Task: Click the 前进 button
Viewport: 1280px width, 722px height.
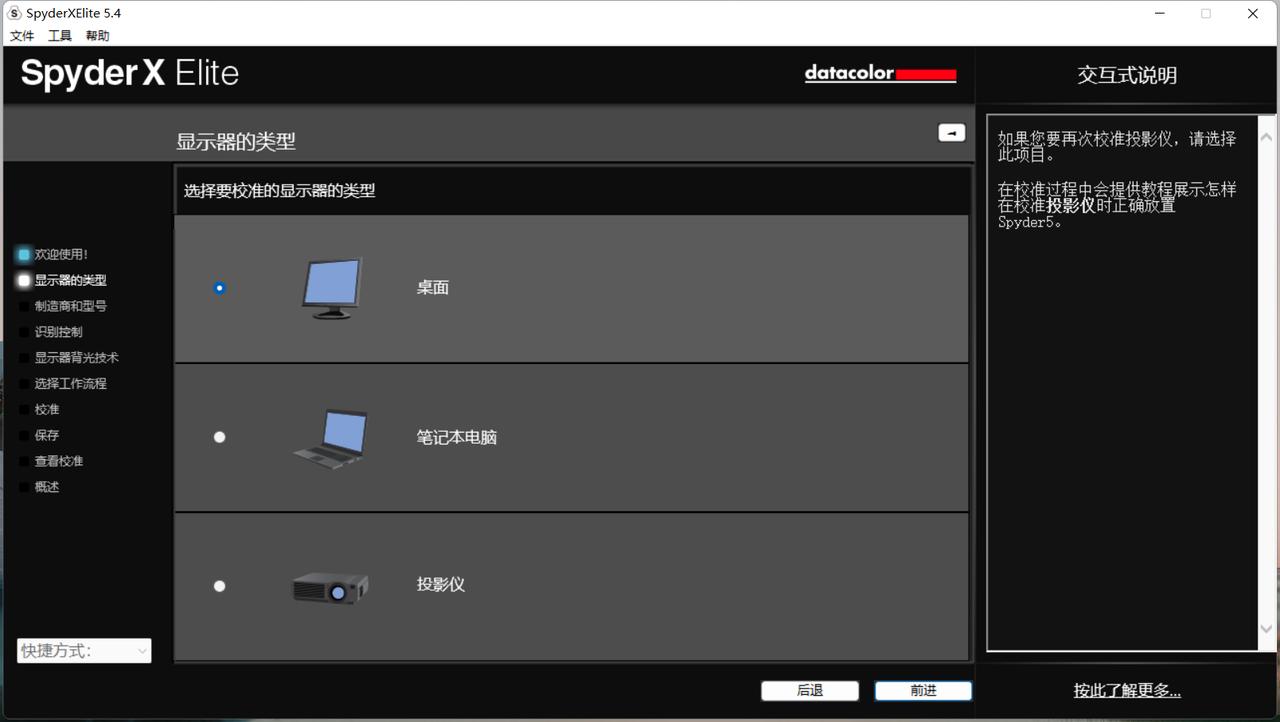Action: 923,691
